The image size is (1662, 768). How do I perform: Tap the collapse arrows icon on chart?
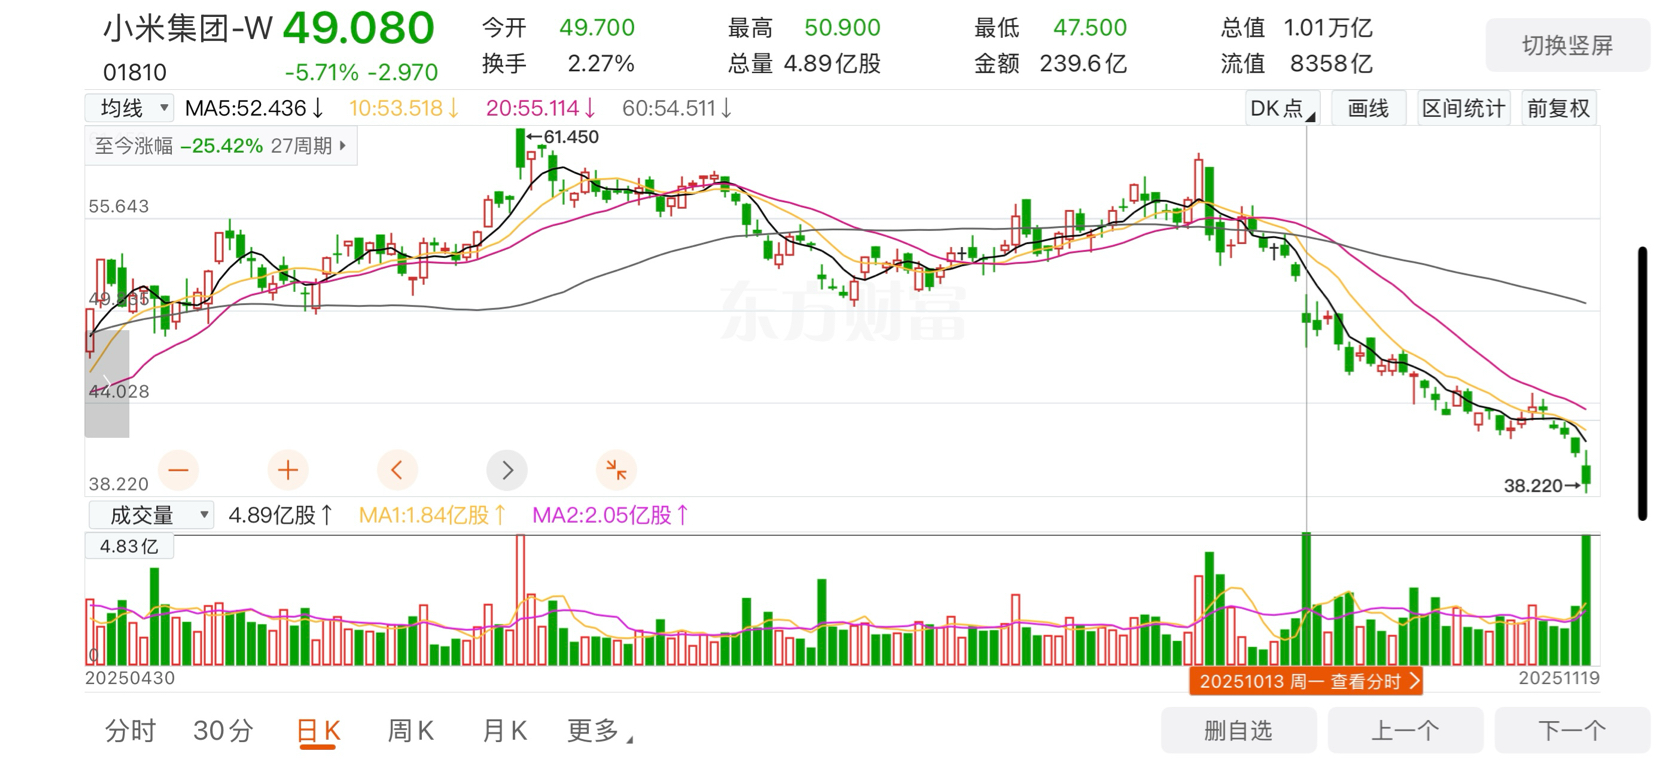[x=616, y=469]
